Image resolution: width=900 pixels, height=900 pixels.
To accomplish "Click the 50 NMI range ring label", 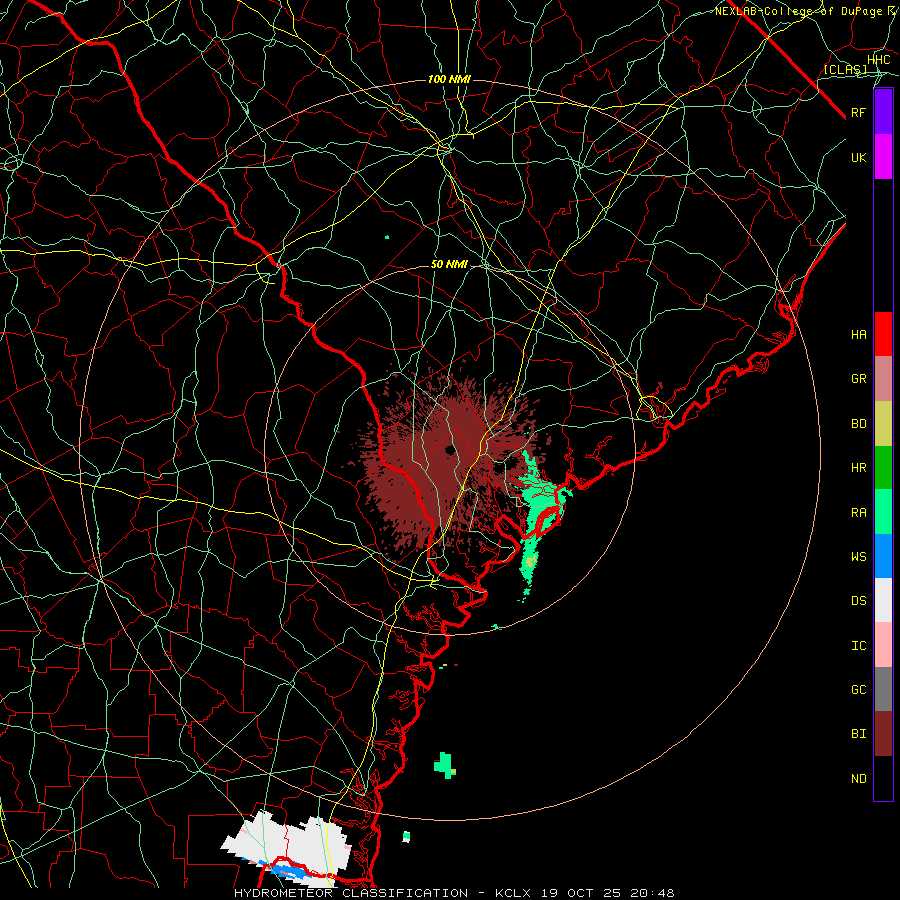I will click(x=449, y=265).
